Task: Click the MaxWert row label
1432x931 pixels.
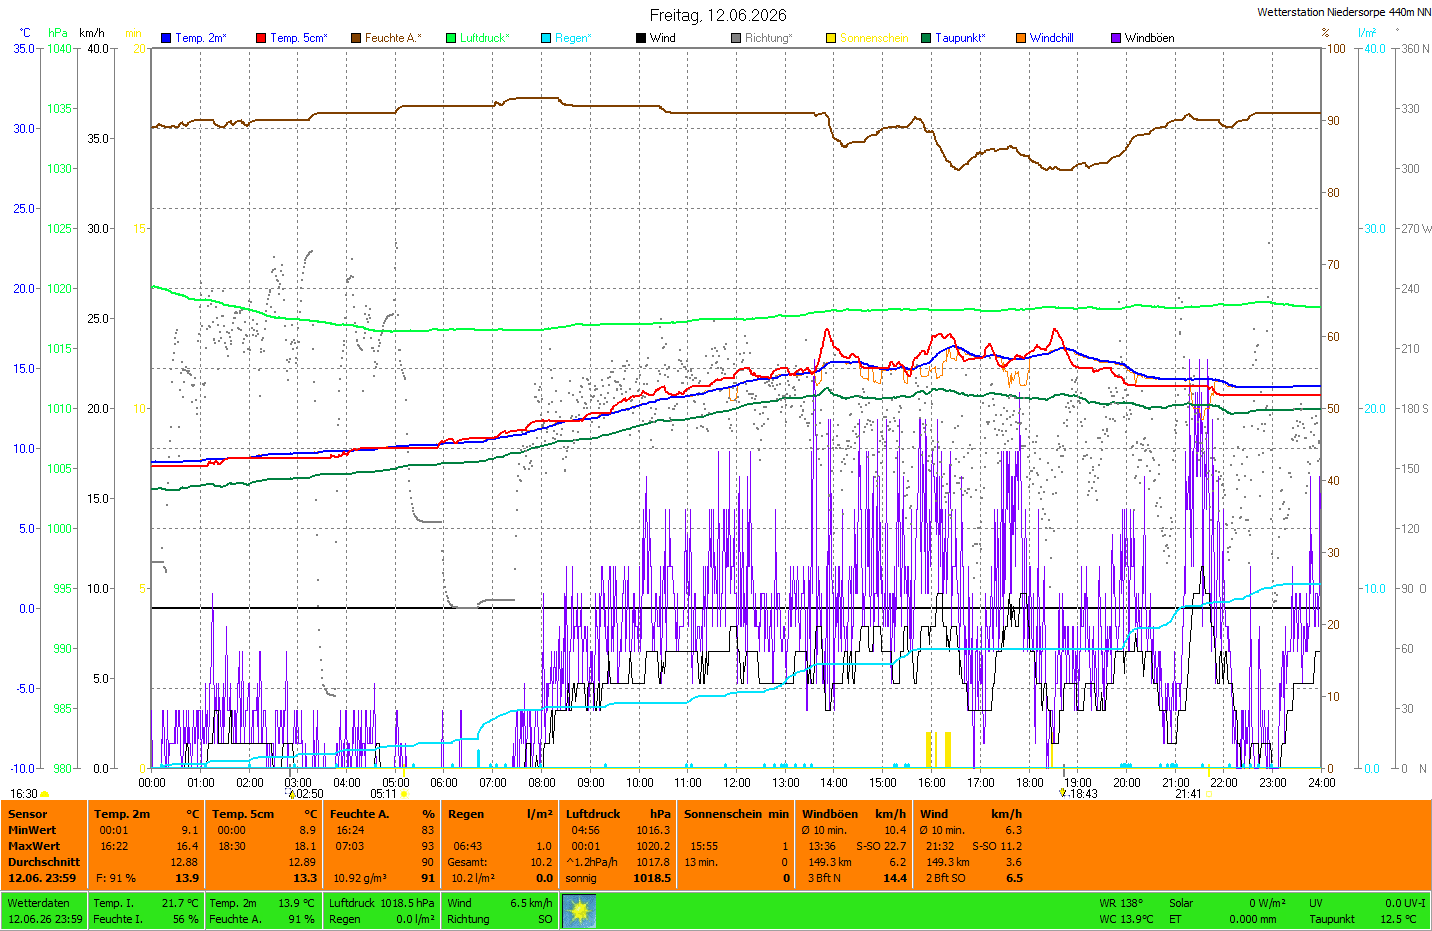Action: coord(34,846)
